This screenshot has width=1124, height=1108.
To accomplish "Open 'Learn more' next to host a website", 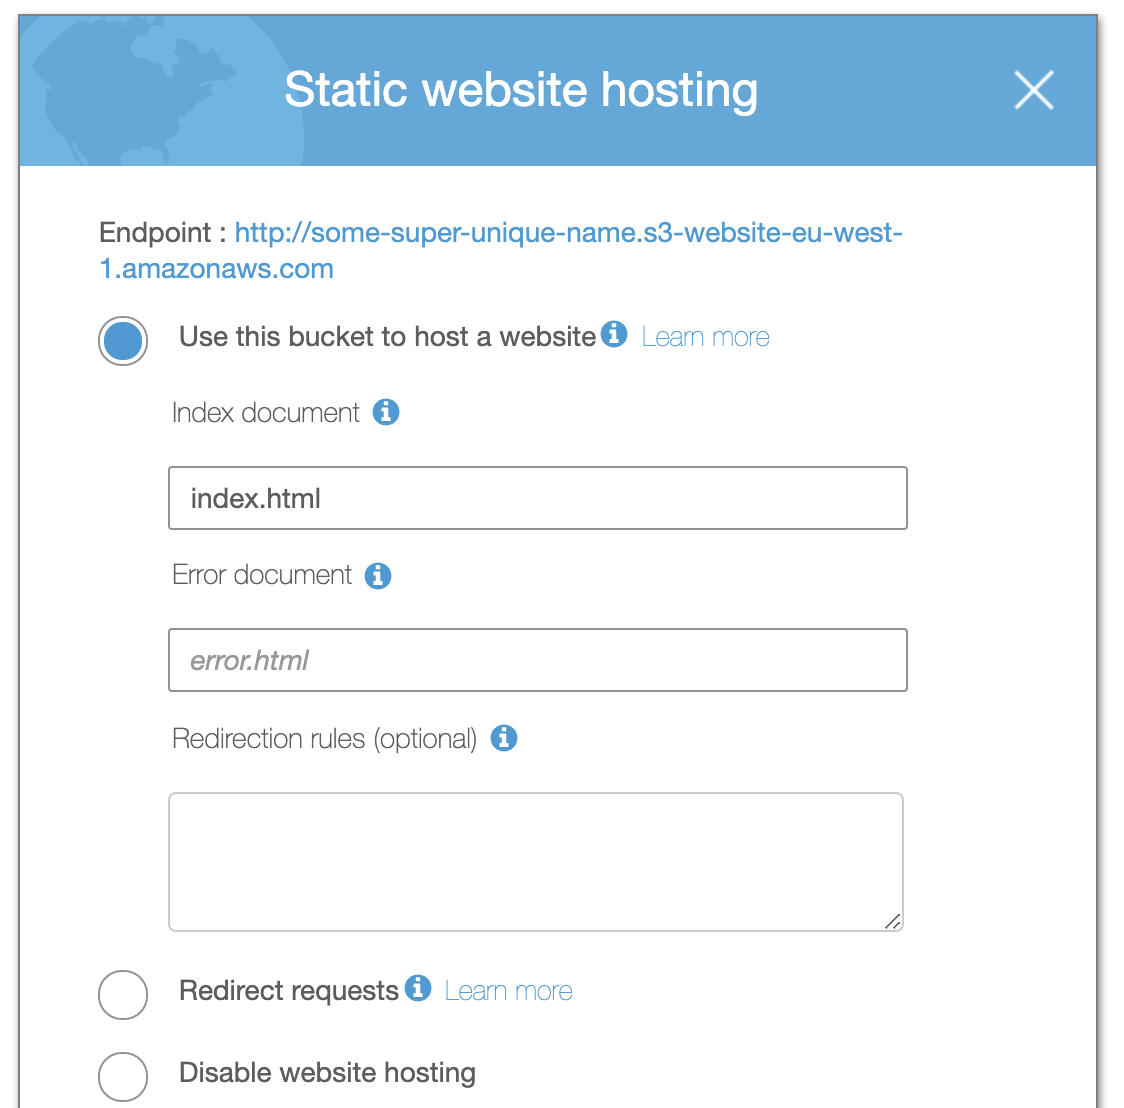I will pyautogui.click(x=705, y=338).
